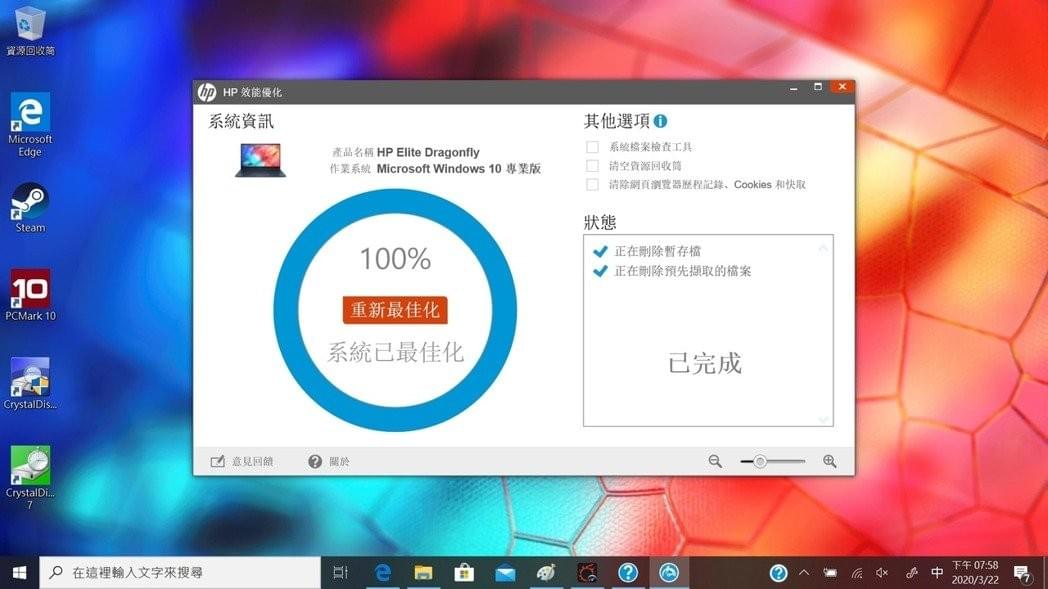The height and width of the screenshot is (589, 1048).
Task: Maximize the HP 效能優化 window
Action: click(817, 87)
